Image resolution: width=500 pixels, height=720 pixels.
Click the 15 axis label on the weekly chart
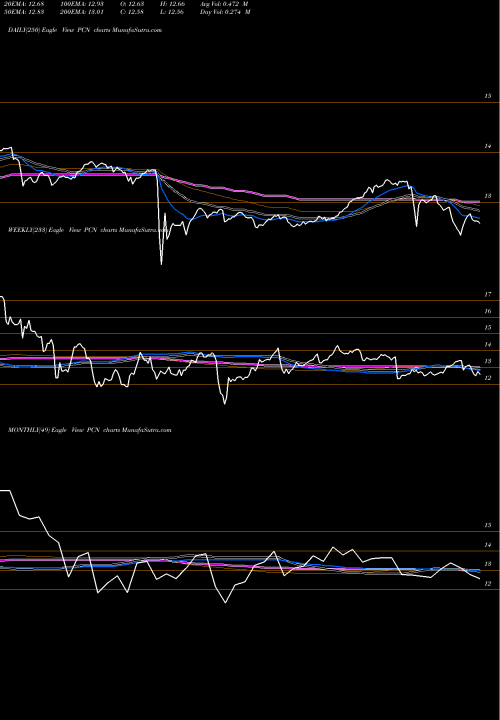488,328
